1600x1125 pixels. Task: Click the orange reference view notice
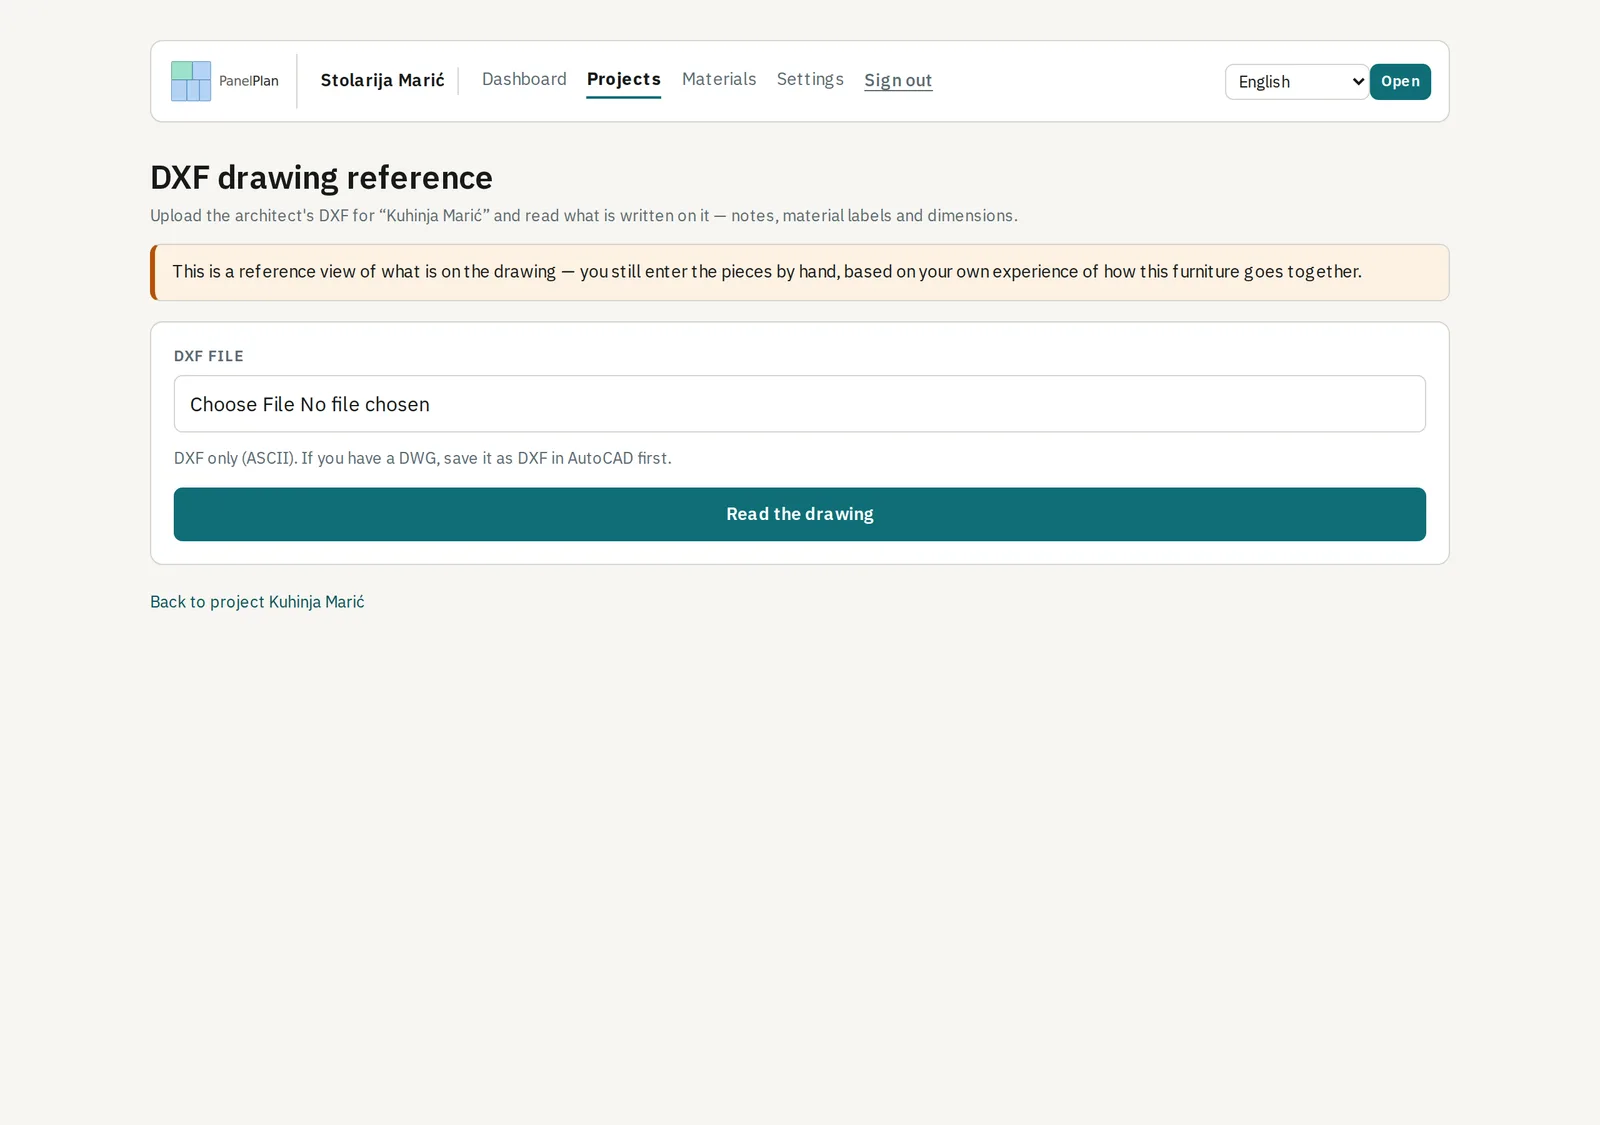click(x=800, y=272)
